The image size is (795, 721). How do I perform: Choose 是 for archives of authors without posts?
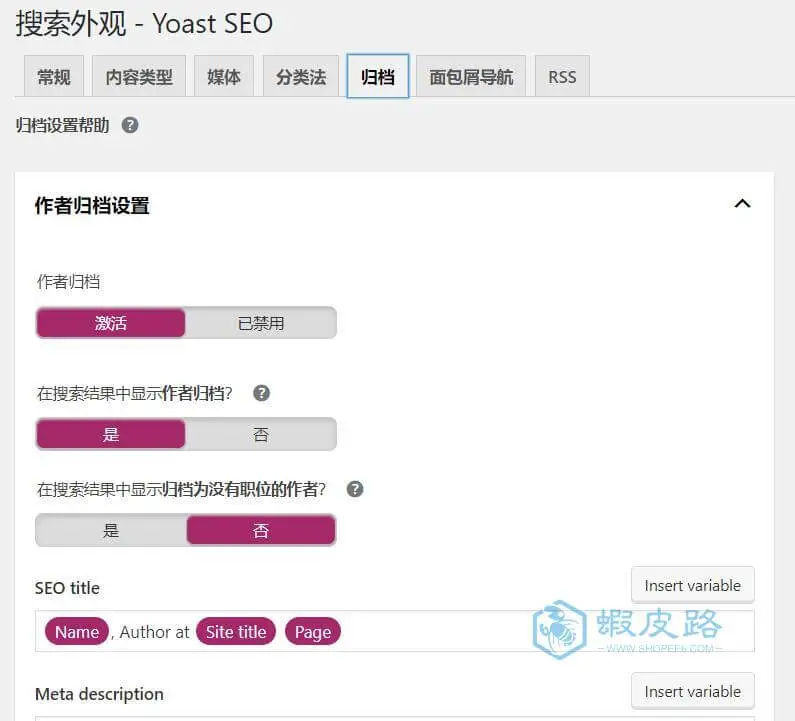[111, 530]
